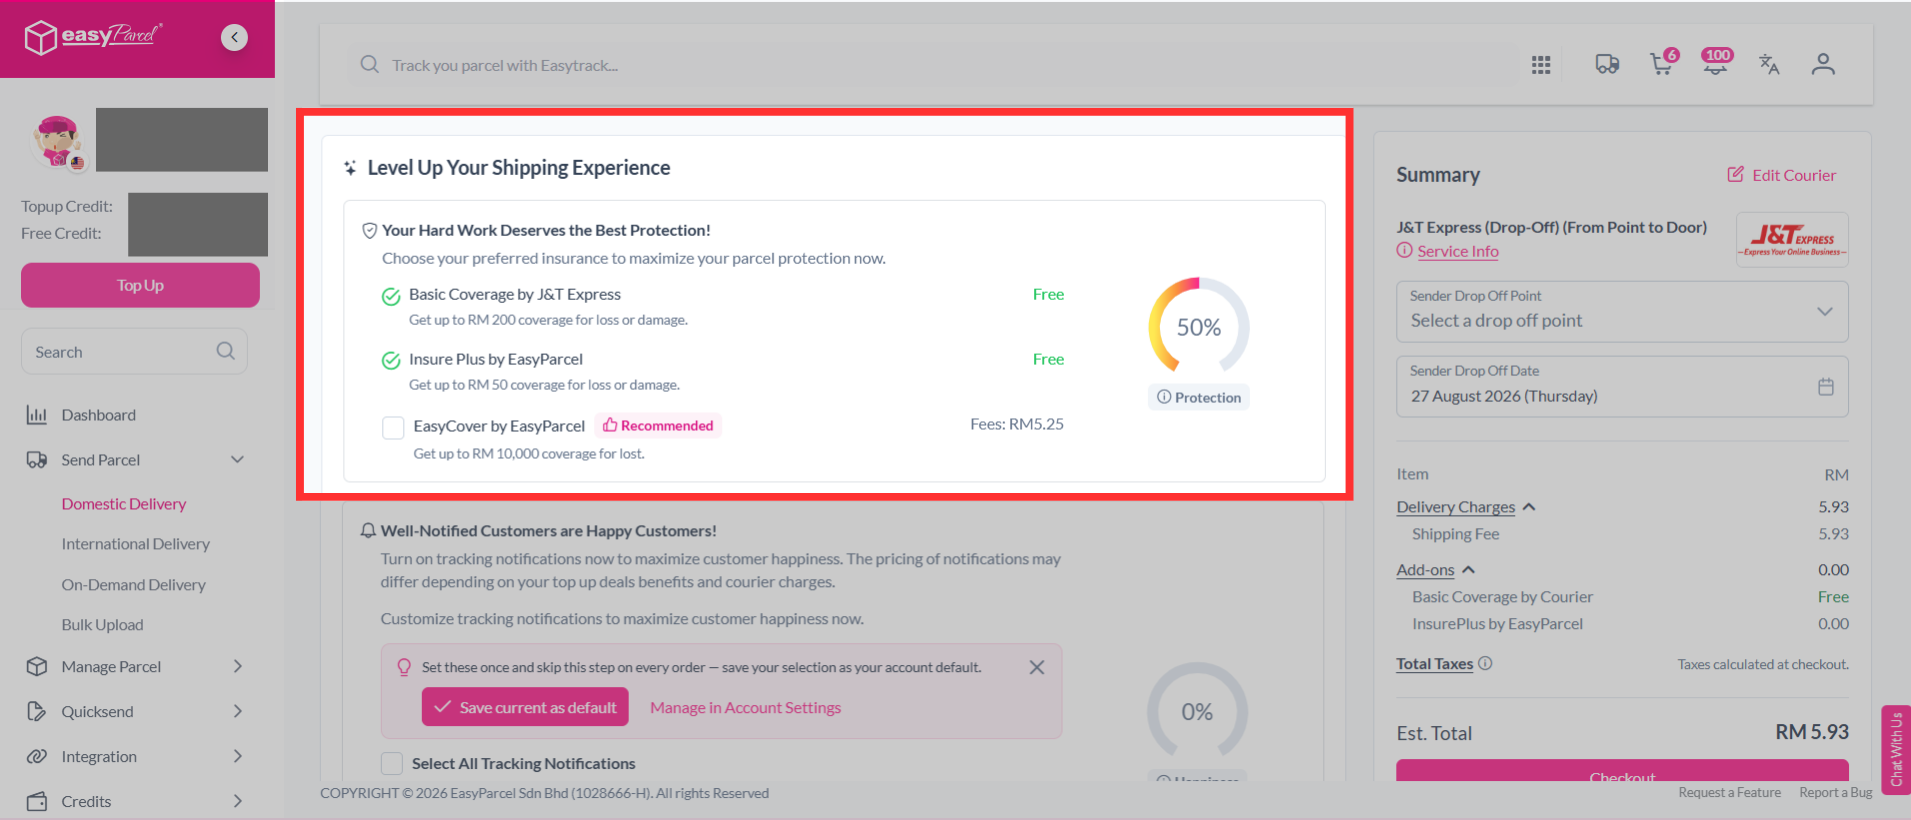Collapse the sidebar with the arrow button
Image resolution: width=1911 pixels, height=820 pixels.
(x=234, y=37)
